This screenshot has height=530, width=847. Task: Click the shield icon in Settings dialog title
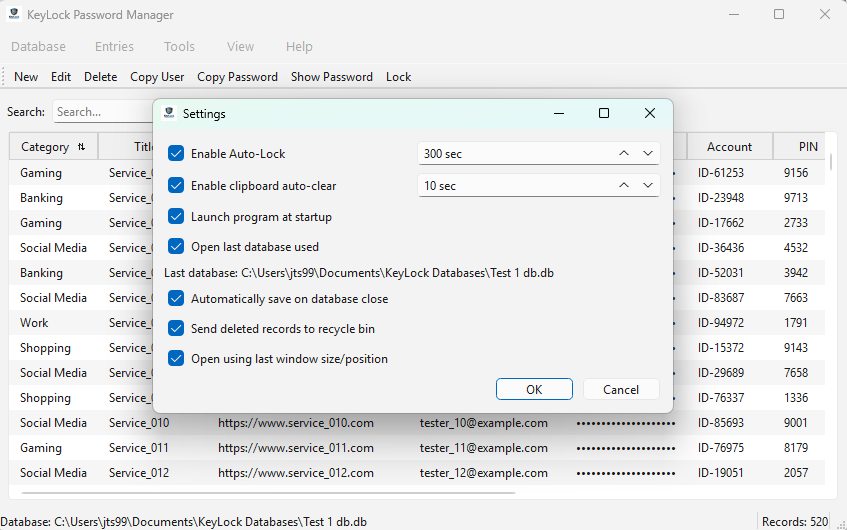tap(169, 114)
